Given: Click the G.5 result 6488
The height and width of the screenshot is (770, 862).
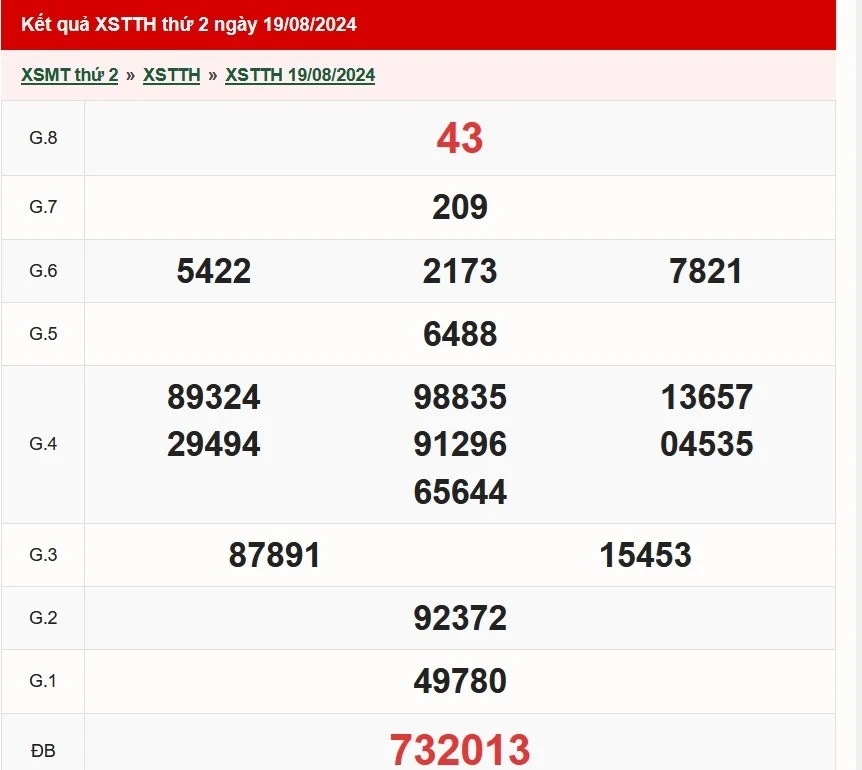Looking at the screenshot, I should (x=459, y=334).
